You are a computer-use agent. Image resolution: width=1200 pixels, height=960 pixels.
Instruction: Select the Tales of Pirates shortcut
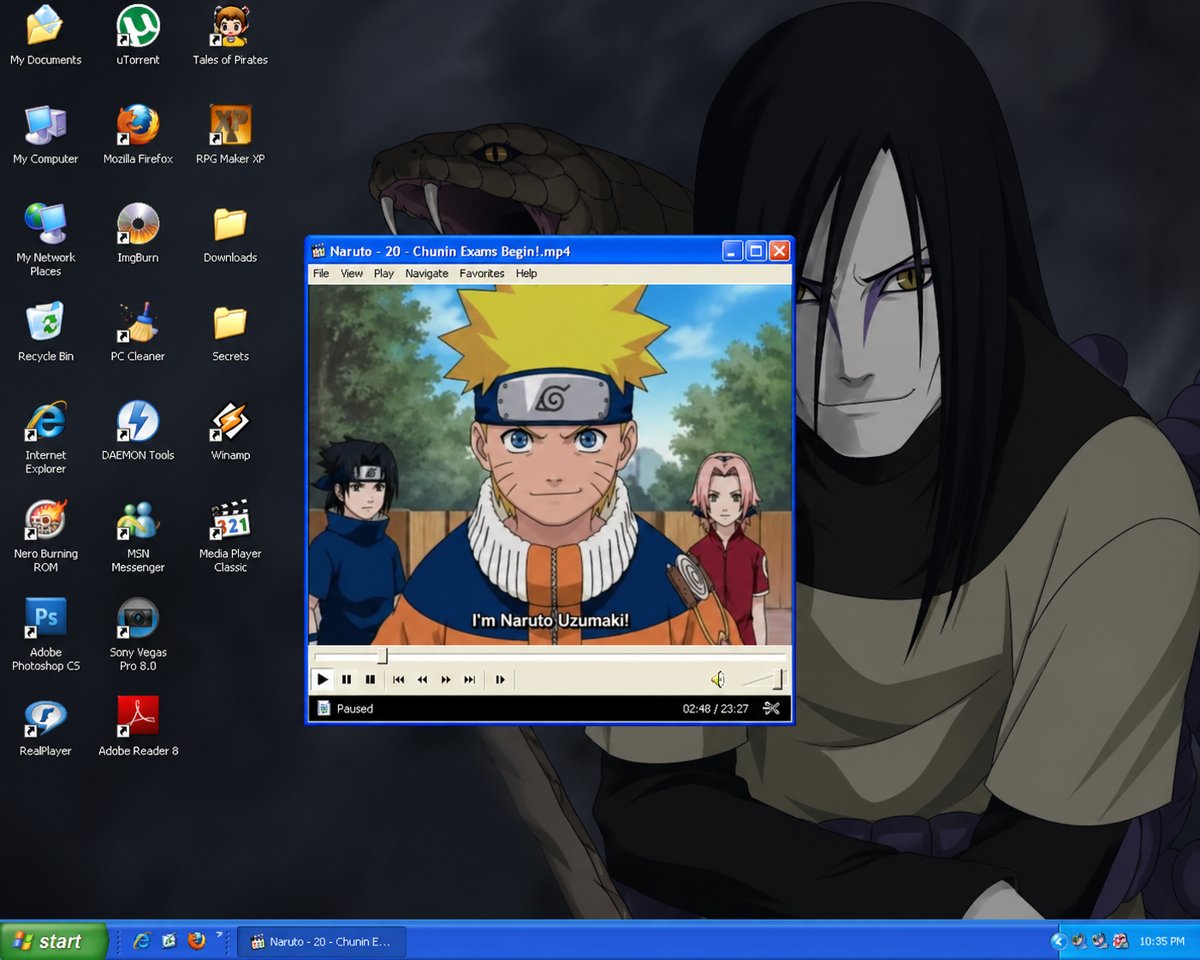(230, 36)
